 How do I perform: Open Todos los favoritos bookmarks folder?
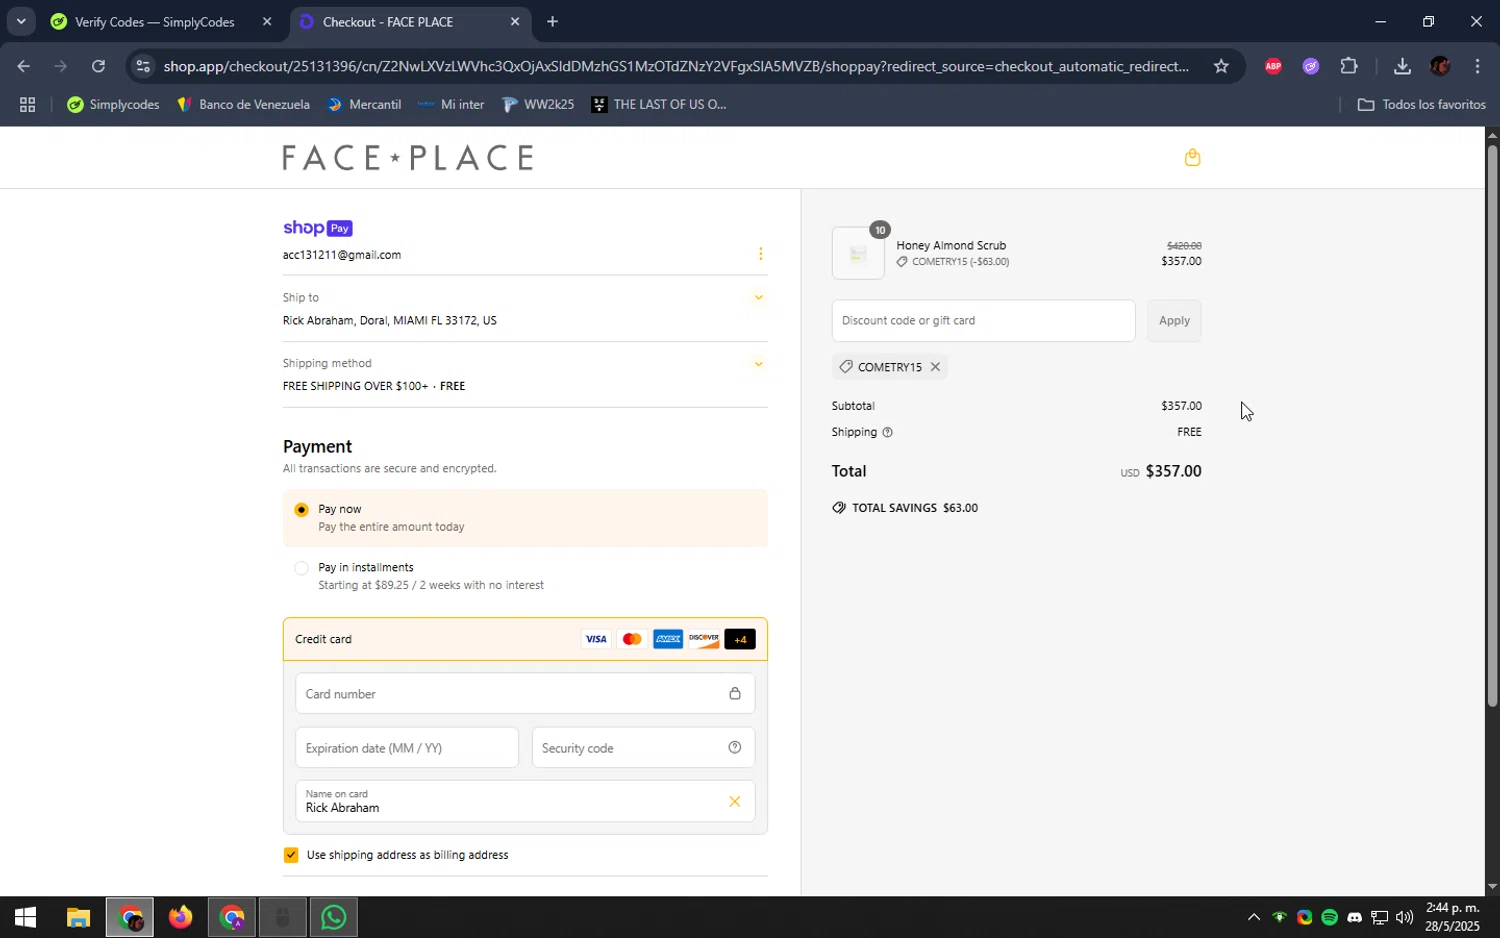[1421, 104]
